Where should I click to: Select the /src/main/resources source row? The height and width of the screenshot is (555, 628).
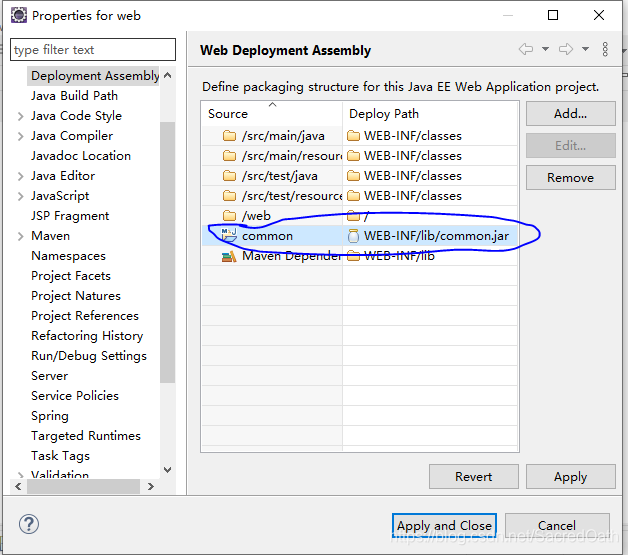click(x=272, y=156)
